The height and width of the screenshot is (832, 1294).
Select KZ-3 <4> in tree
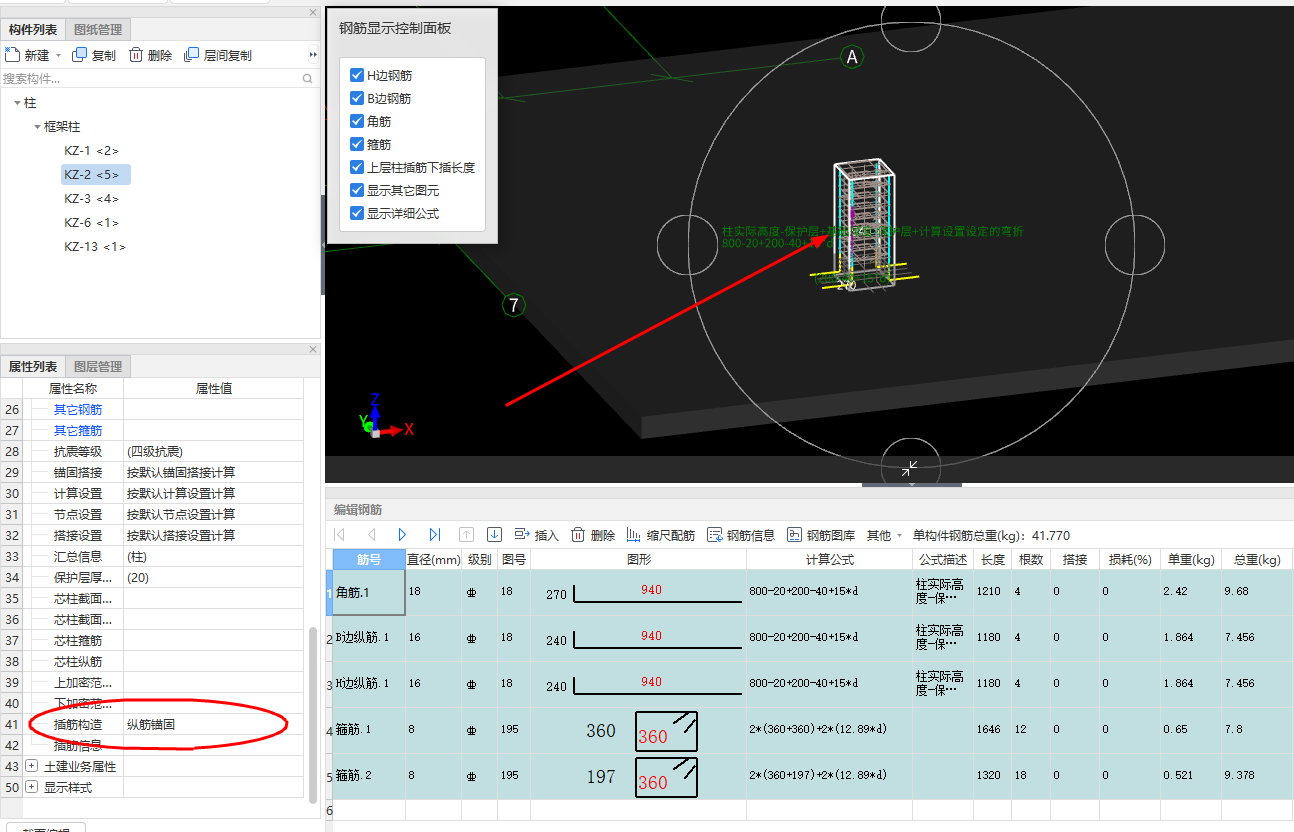click(x=91, y=199)
